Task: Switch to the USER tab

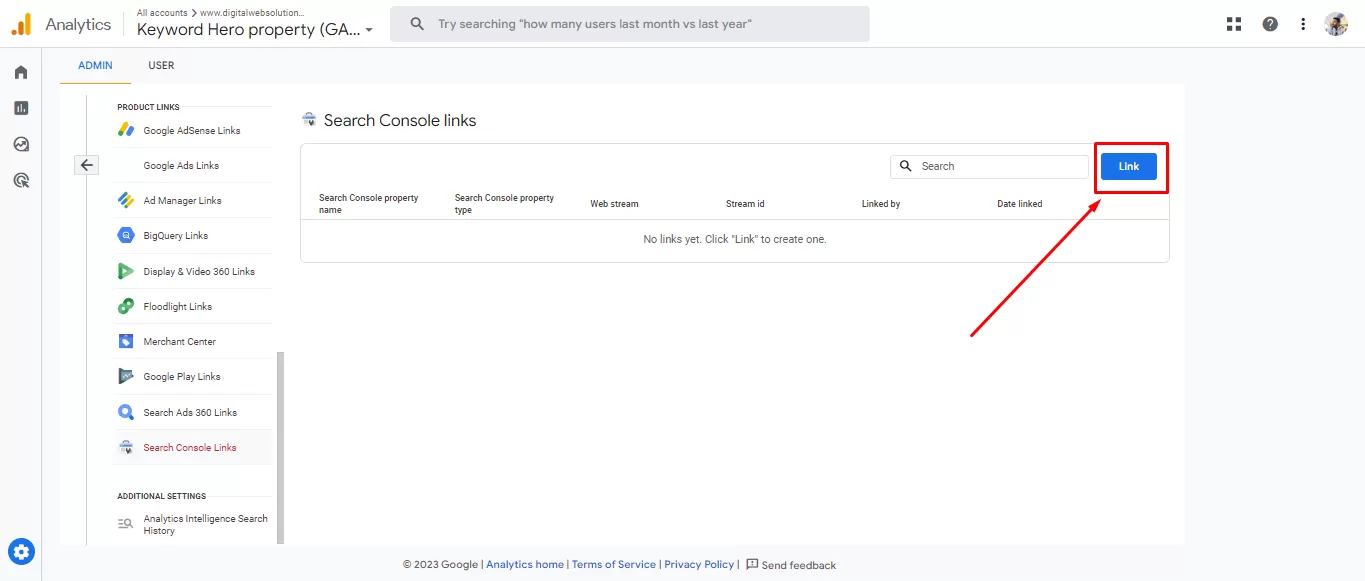Action: tap(161, 66)
